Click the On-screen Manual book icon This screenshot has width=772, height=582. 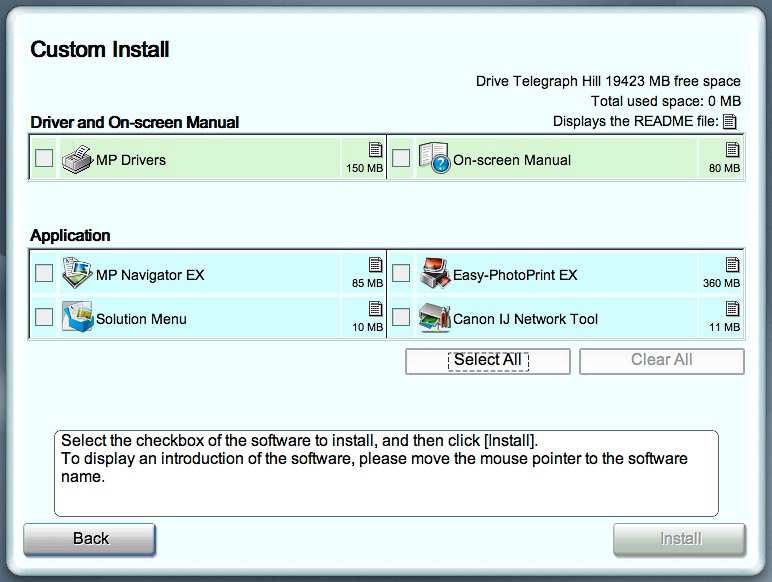point(434,160)
